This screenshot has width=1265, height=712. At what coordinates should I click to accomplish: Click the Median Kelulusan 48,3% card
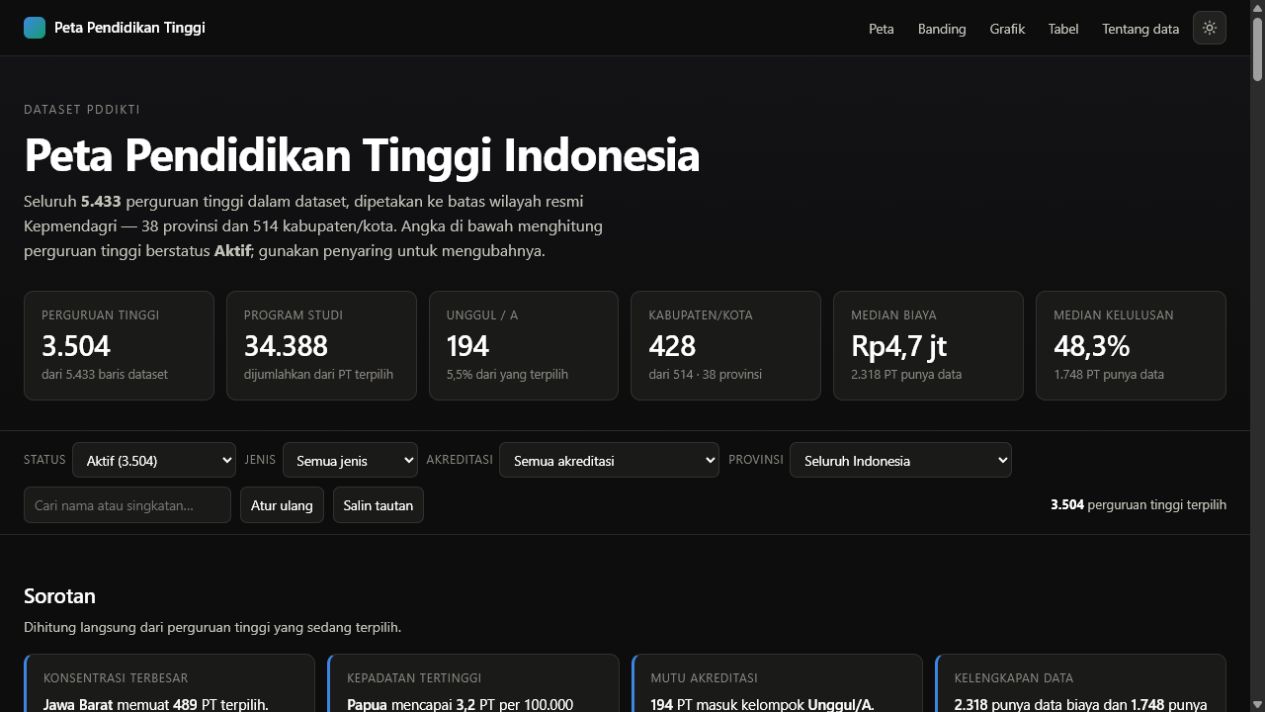(1131, 345)
